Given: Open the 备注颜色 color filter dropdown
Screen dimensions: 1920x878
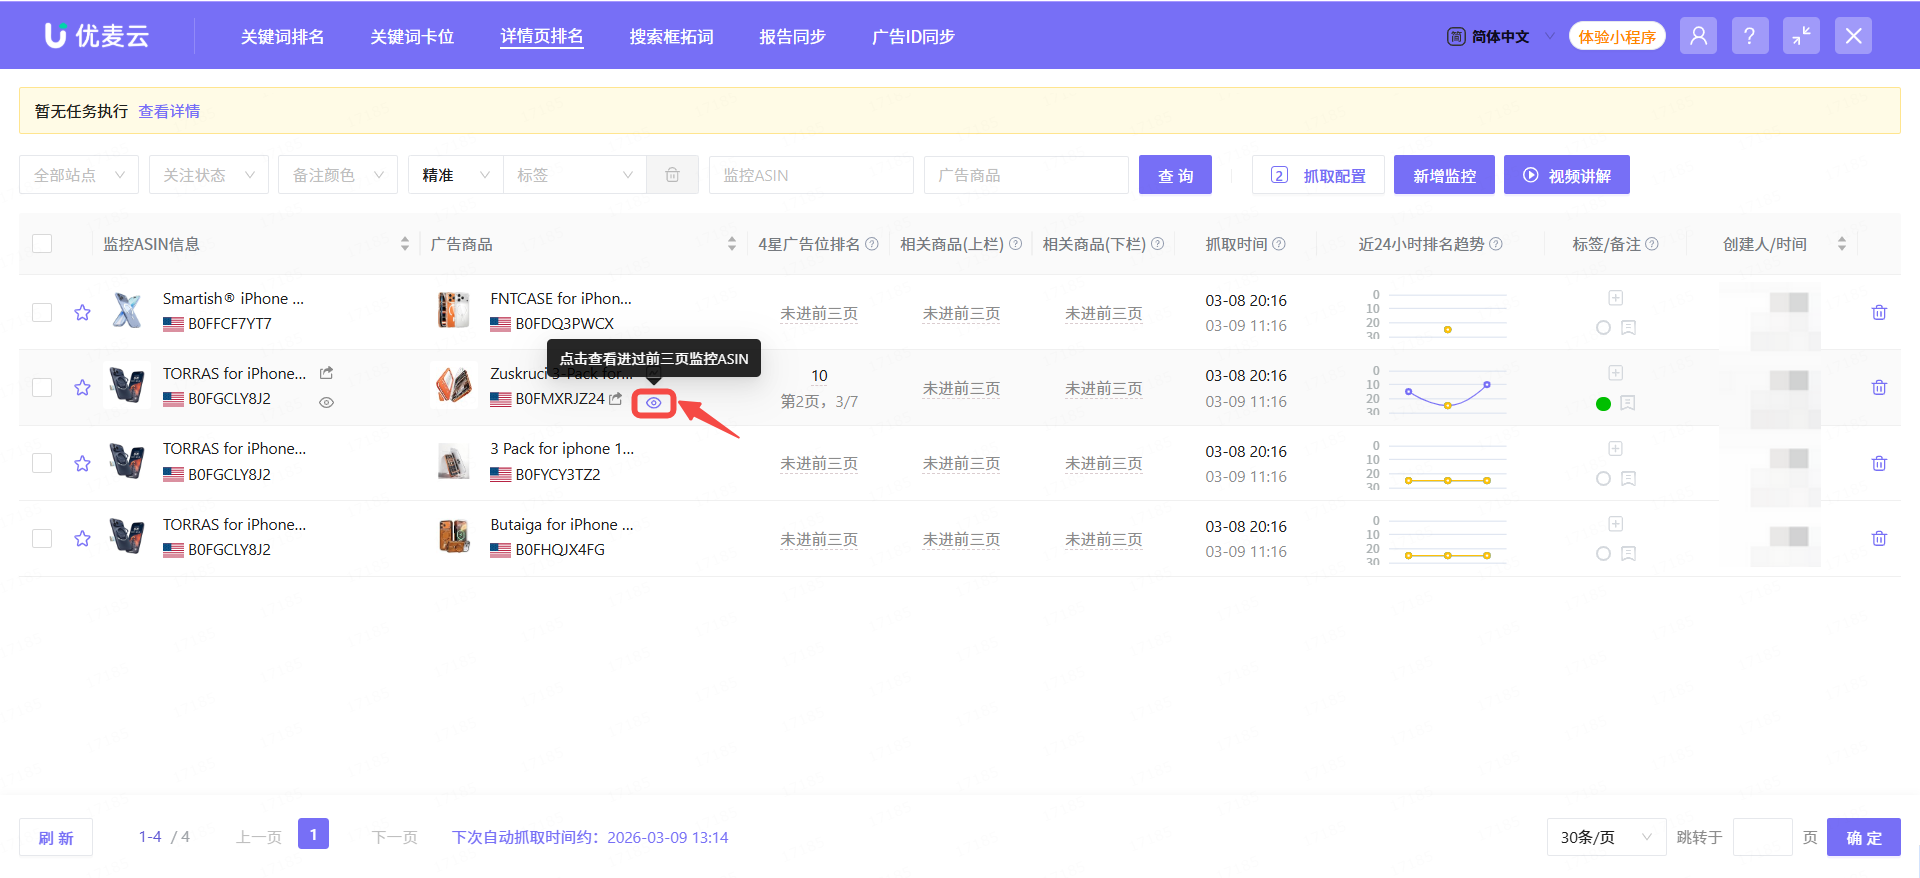Looking at the screenshot, I should (337, 175).
